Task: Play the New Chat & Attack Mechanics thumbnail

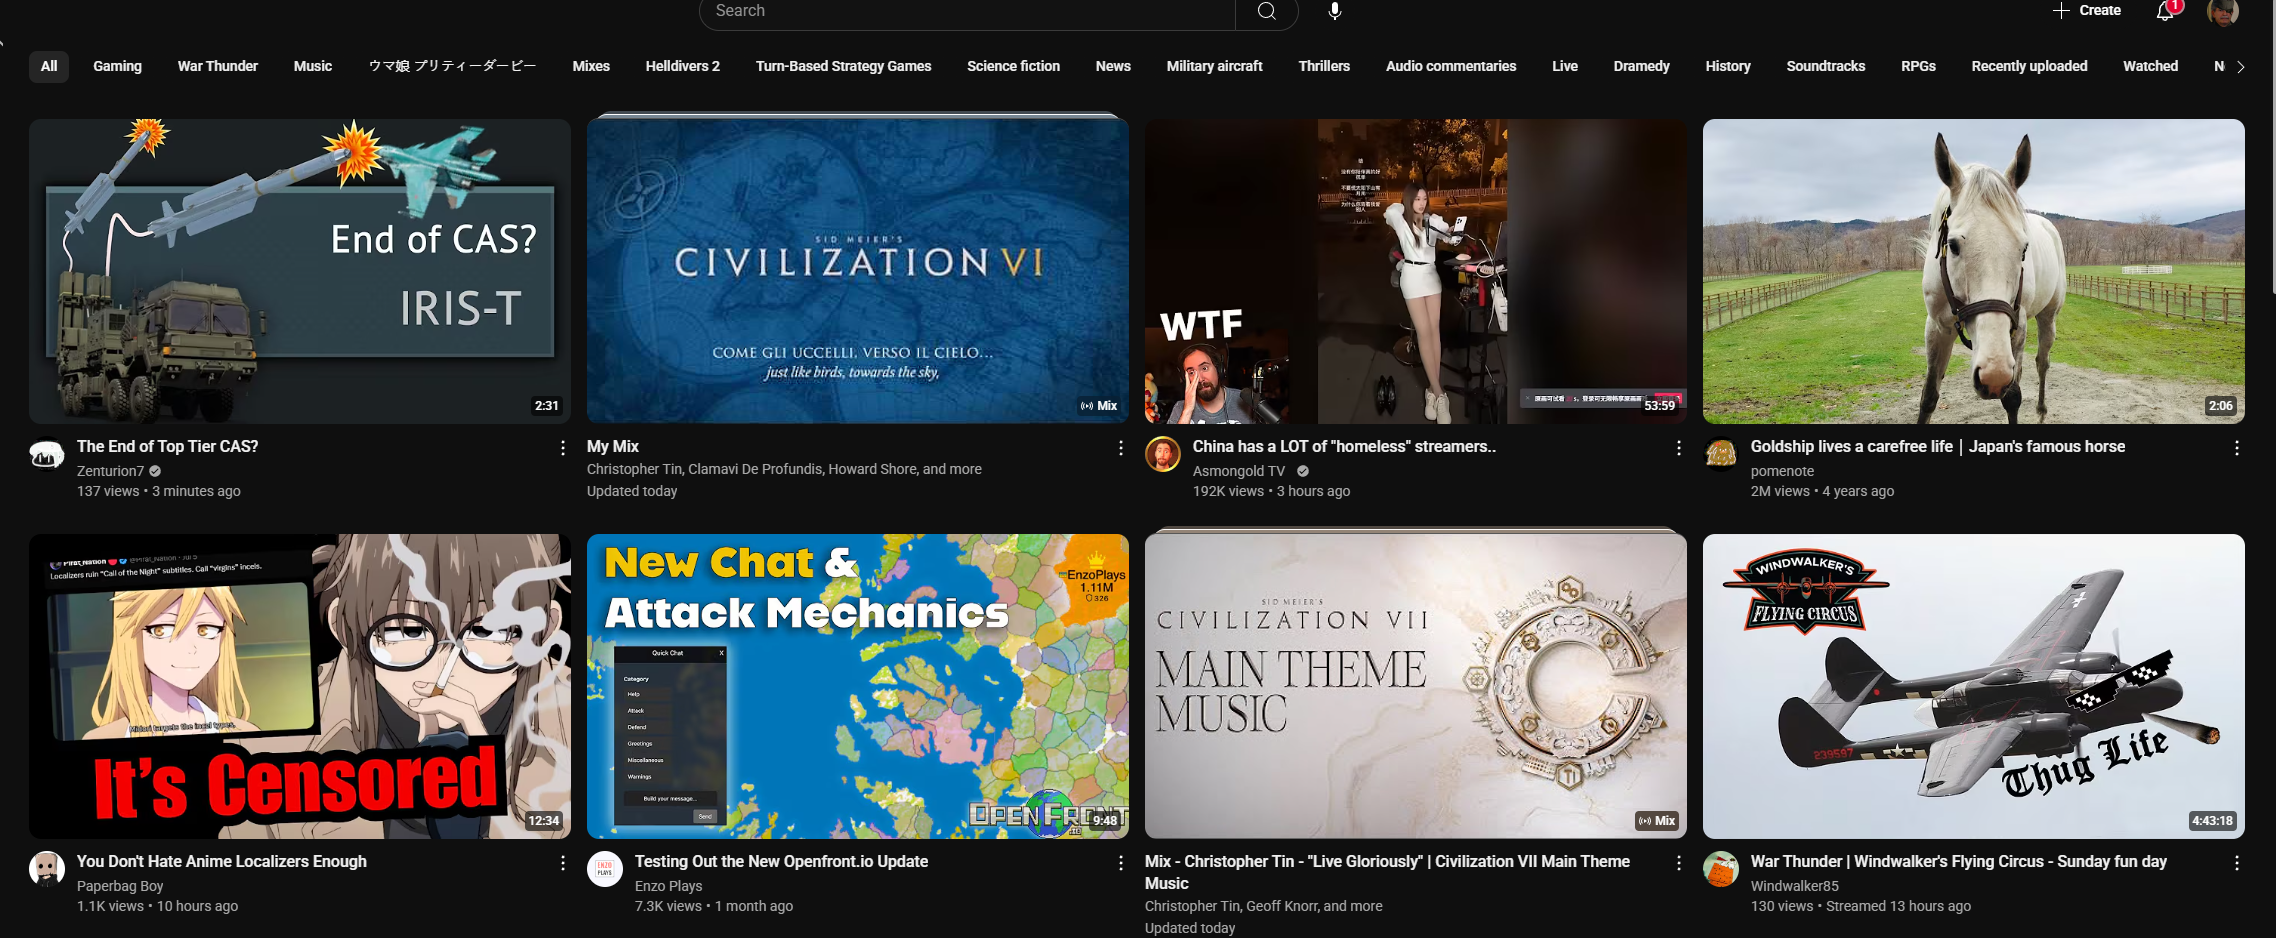Action: (x=858, y=686)
